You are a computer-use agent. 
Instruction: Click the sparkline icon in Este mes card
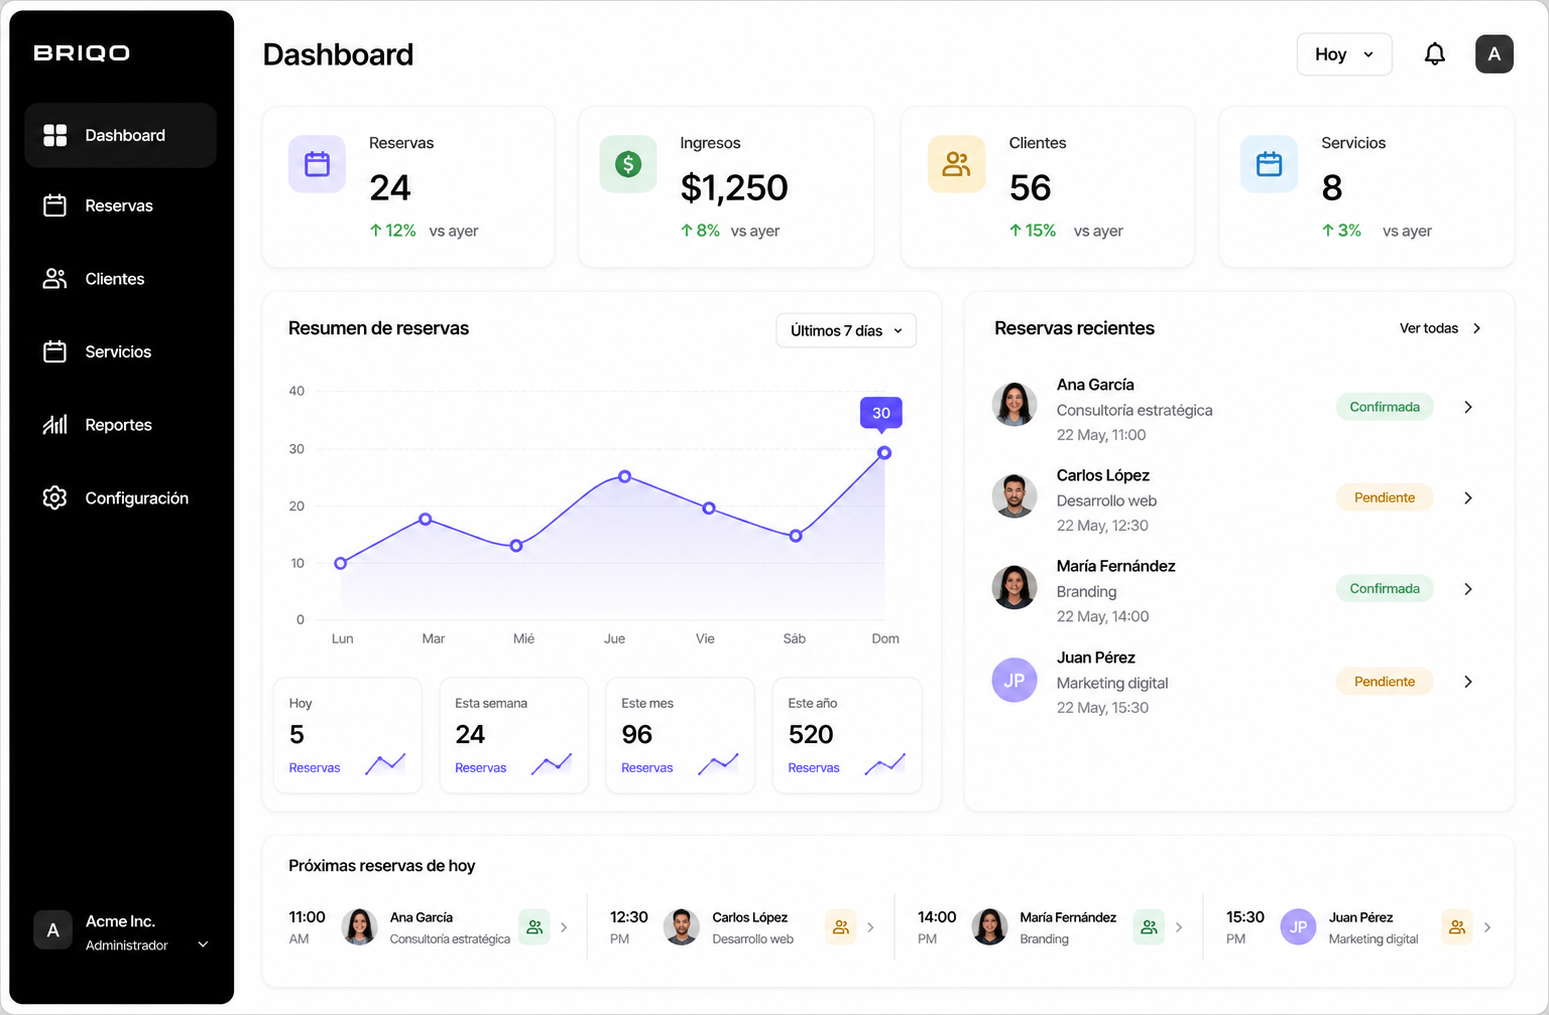point(718,764)
